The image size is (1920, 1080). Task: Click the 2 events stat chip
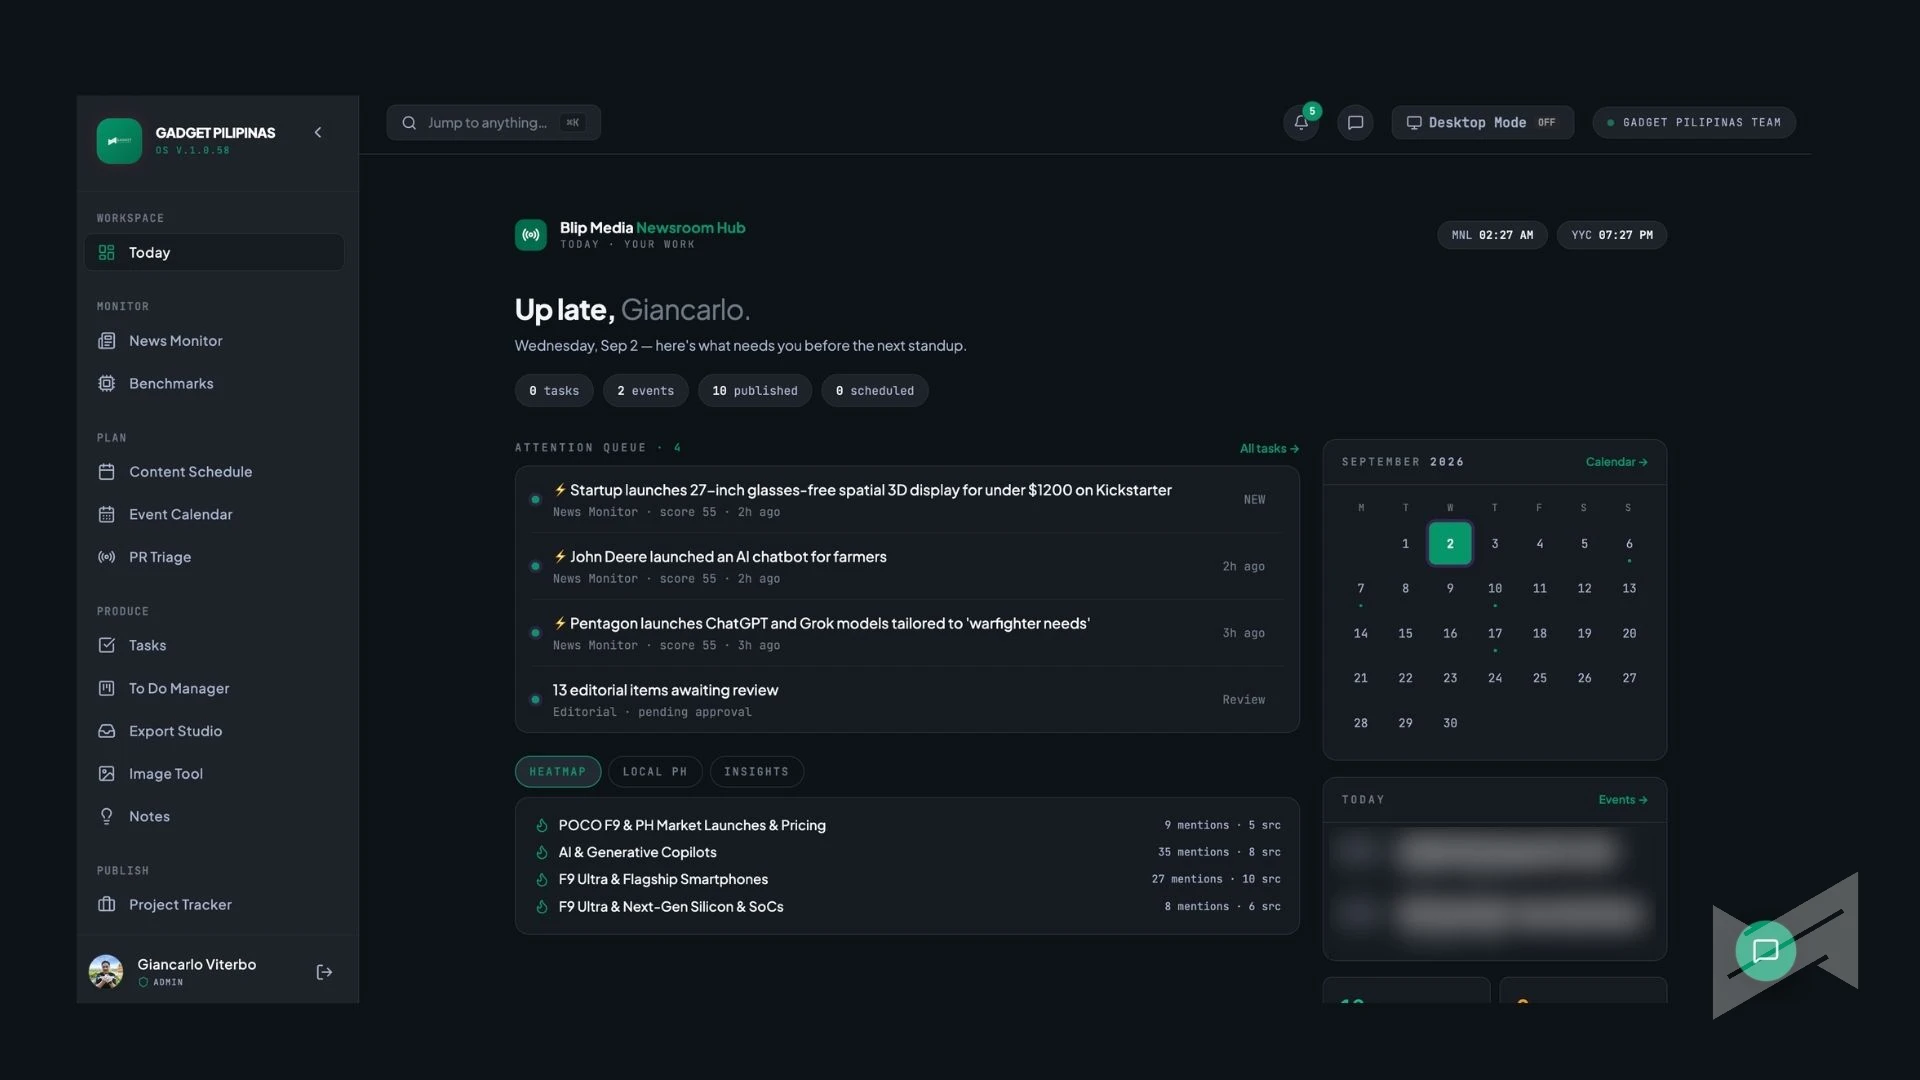(646, 391)
